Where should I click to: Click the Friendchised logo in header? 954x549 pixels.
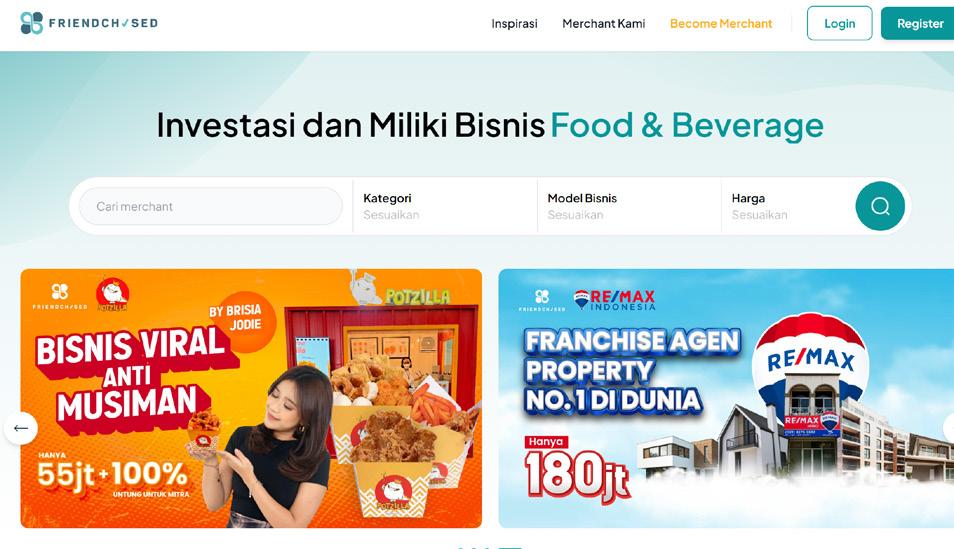click(x=89, y=23)
